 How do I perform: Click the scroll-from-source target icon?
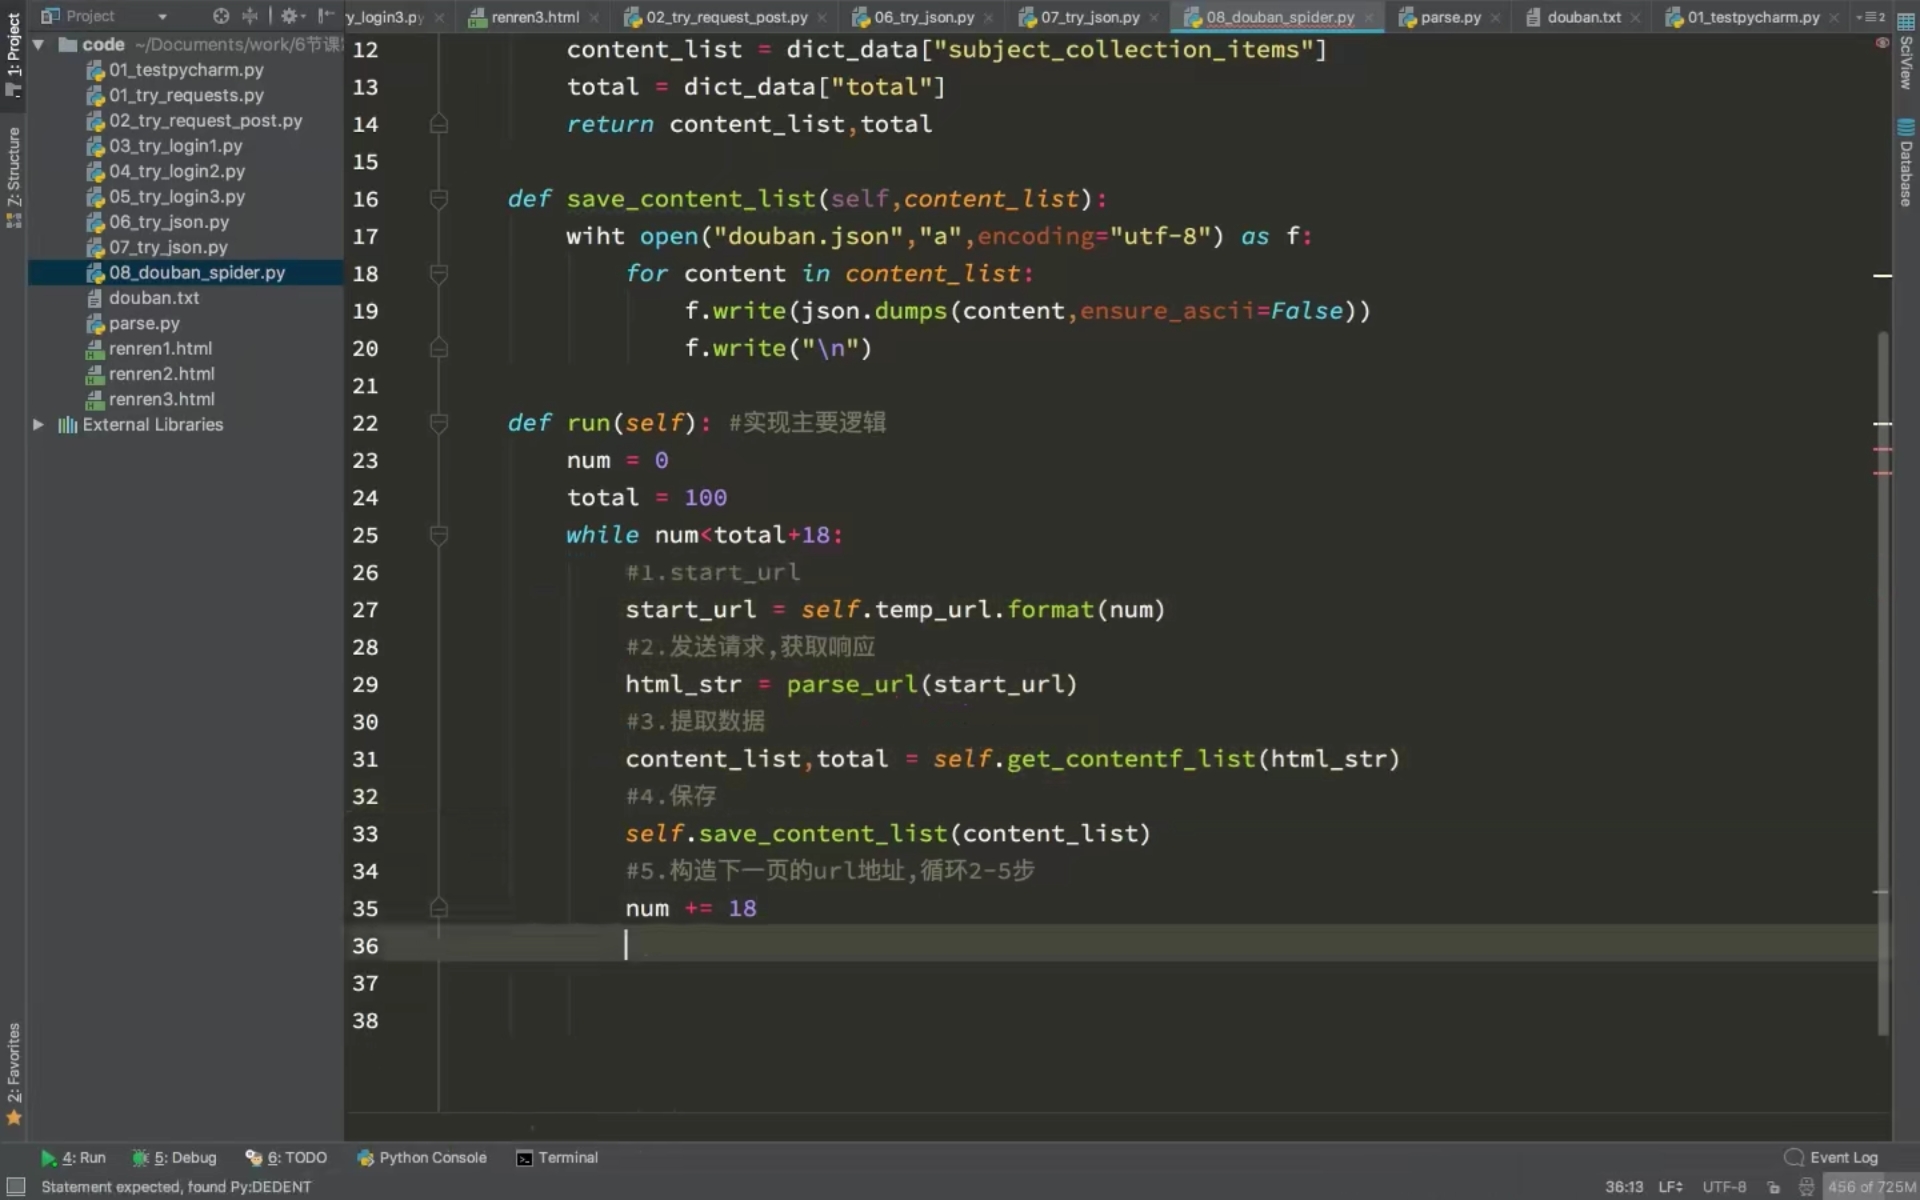221,16
